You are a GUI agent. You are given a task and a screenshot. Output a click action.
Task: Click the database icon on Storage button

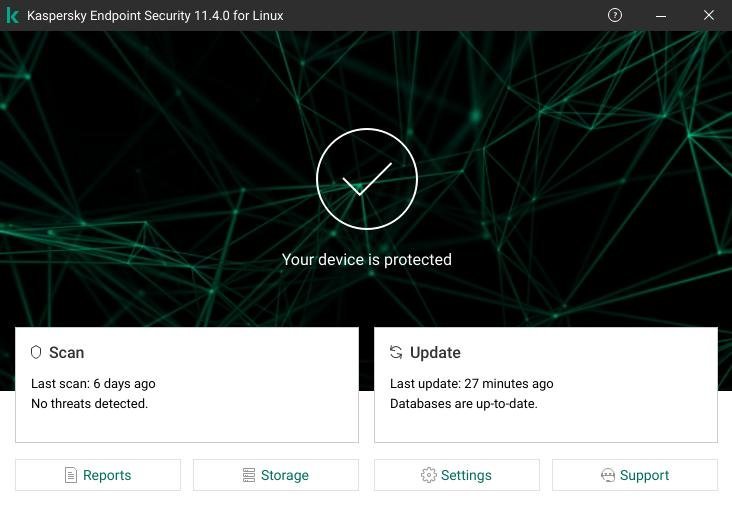point(248,475)
